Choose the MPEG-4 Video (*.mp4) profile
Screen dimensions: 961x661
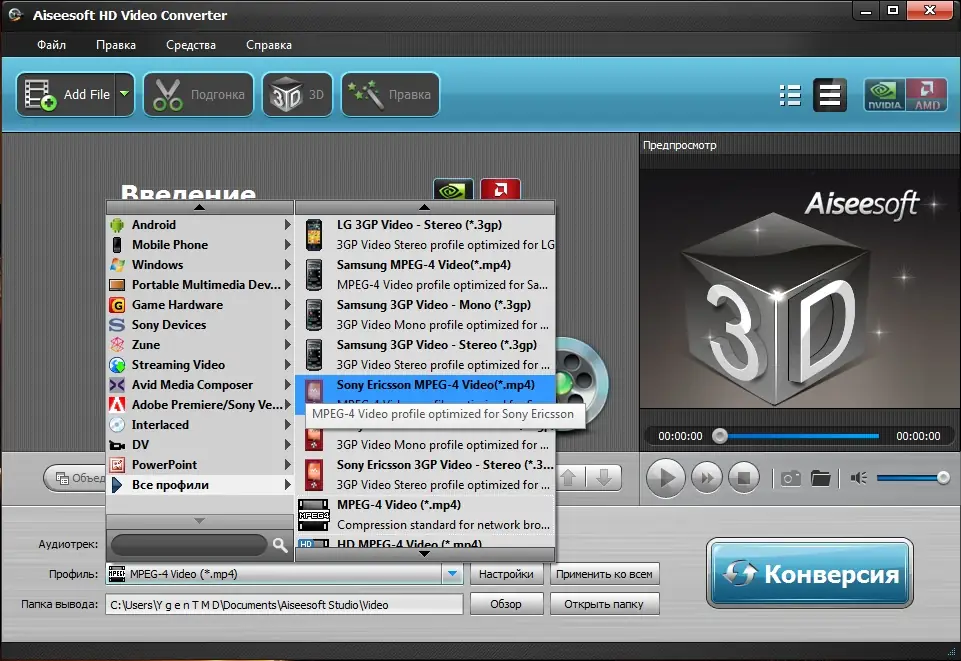click(425, 515)
